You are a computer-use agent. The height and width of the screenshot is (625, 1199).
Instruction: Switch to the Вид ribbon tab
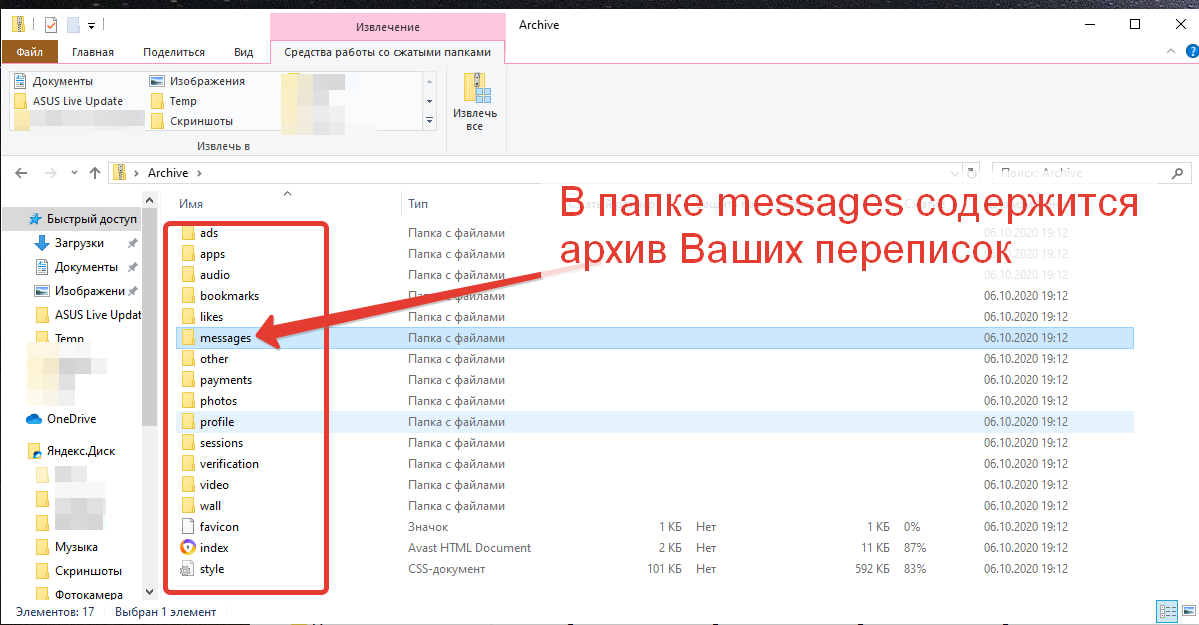pyautogui.click(x=243, y=52)
